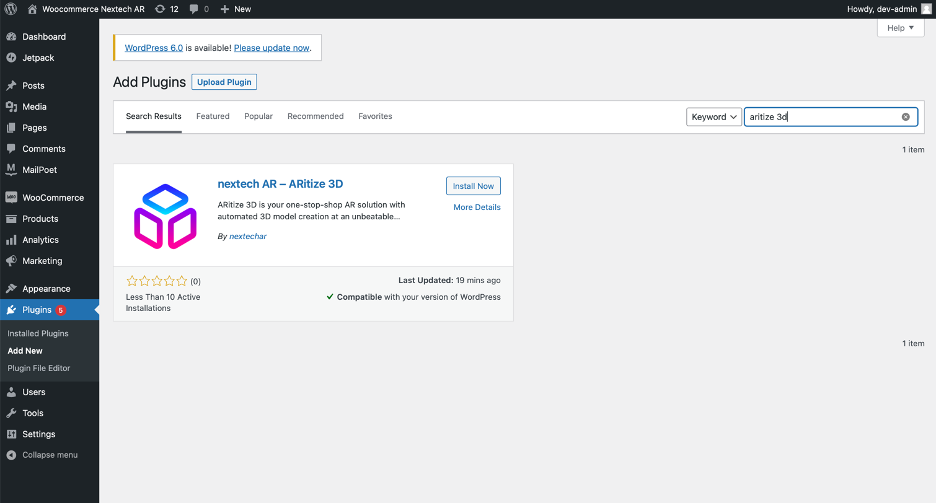This screenshot has height=504, width=936.
Task: Expand the Help dropdown tab
Action: (900, 28)
